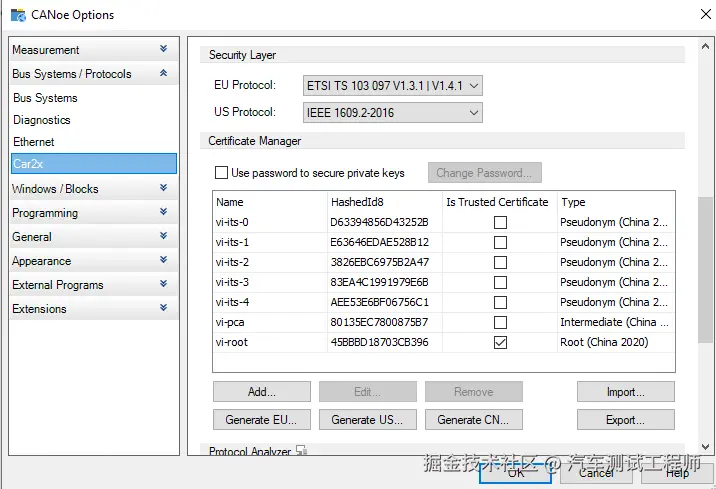Click the Protocol Analyzer section icon
Image resolution: width=716 pixels, height=489 pixels.
pyautogui.click(x=301, y=451)
